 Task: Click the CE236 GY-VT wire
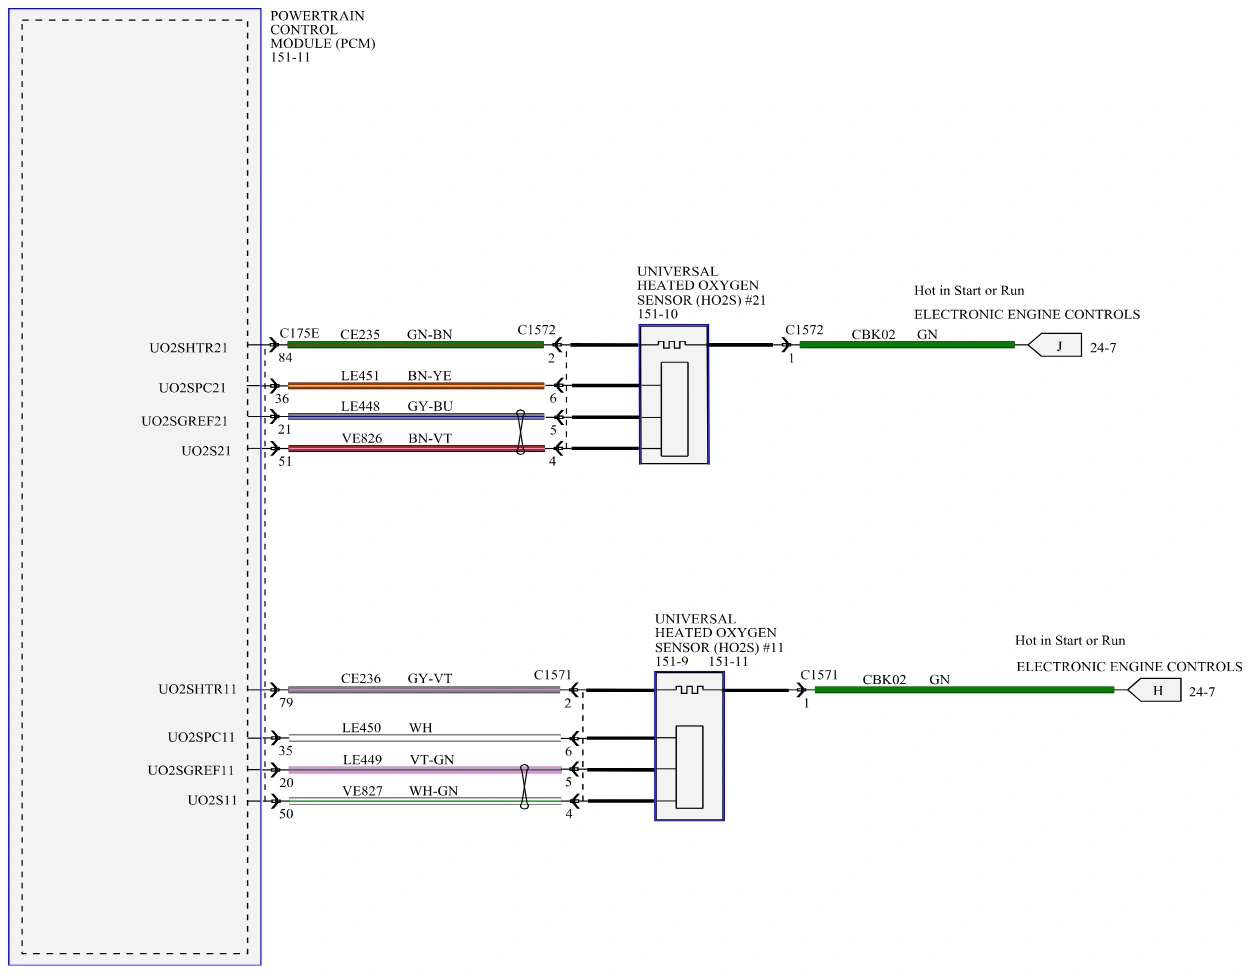pyautogui.click(x=424, y=689)
